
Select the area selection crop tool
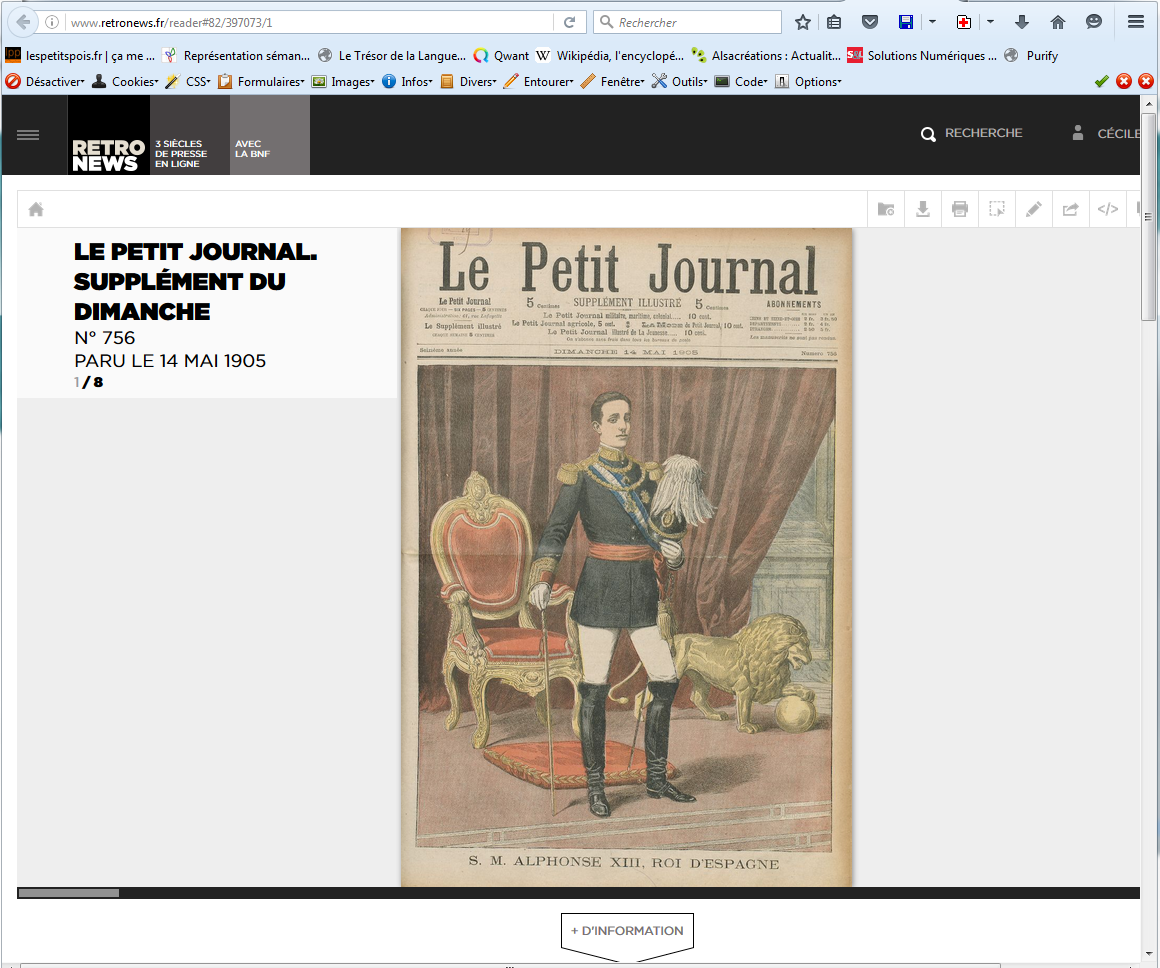click(x=997, y=209)
